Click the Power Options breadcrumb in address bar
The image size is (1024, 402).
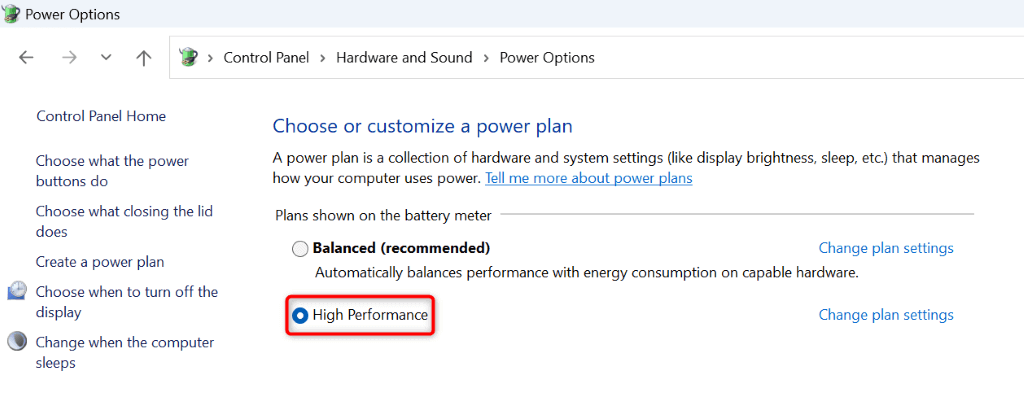coord(547,58)
